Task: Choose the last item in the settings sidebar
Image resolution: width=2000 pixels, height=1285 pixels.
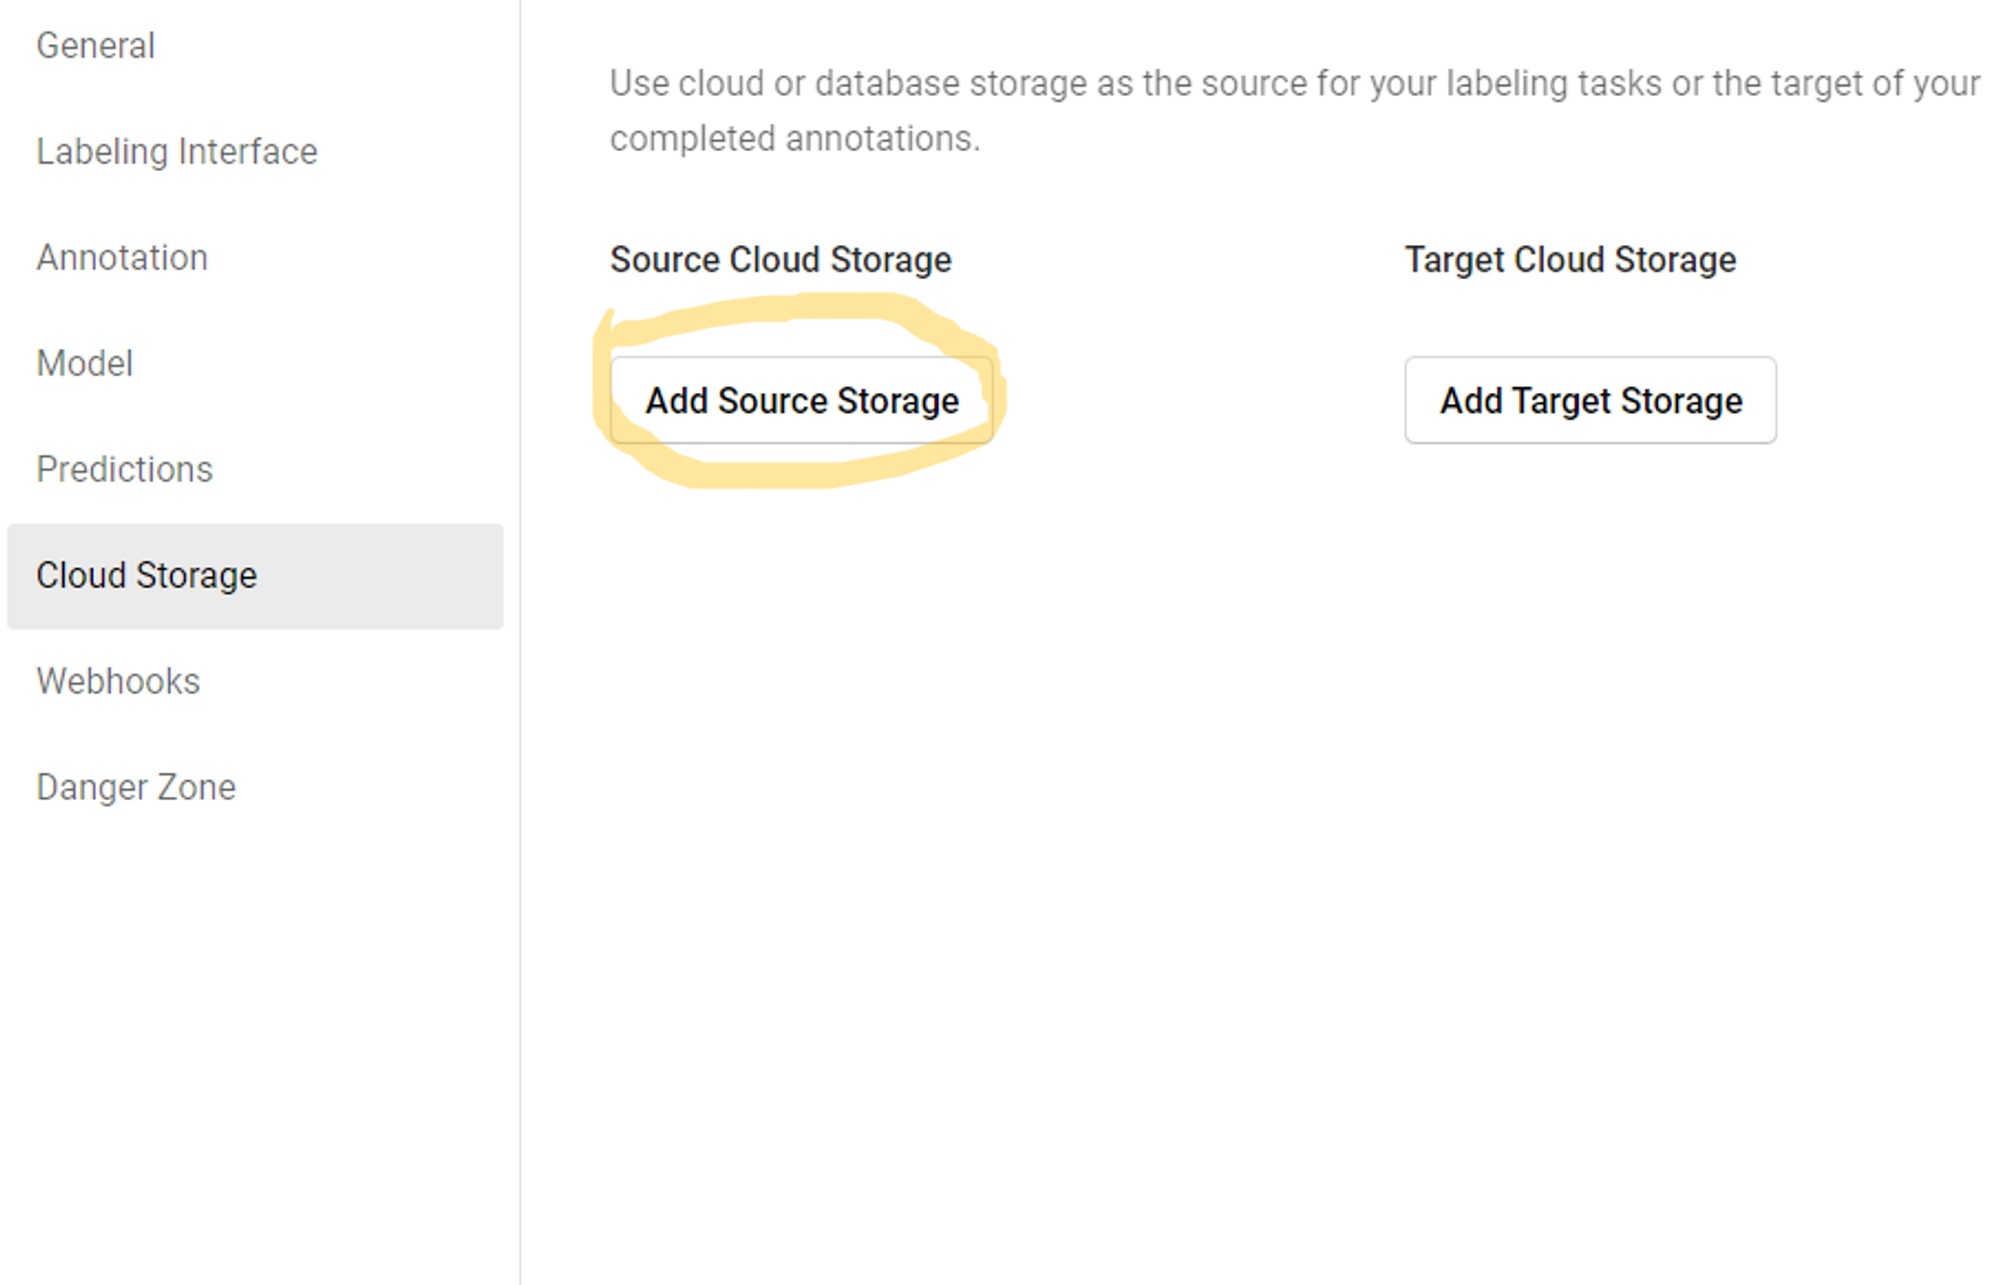Action: coord(136,788)
